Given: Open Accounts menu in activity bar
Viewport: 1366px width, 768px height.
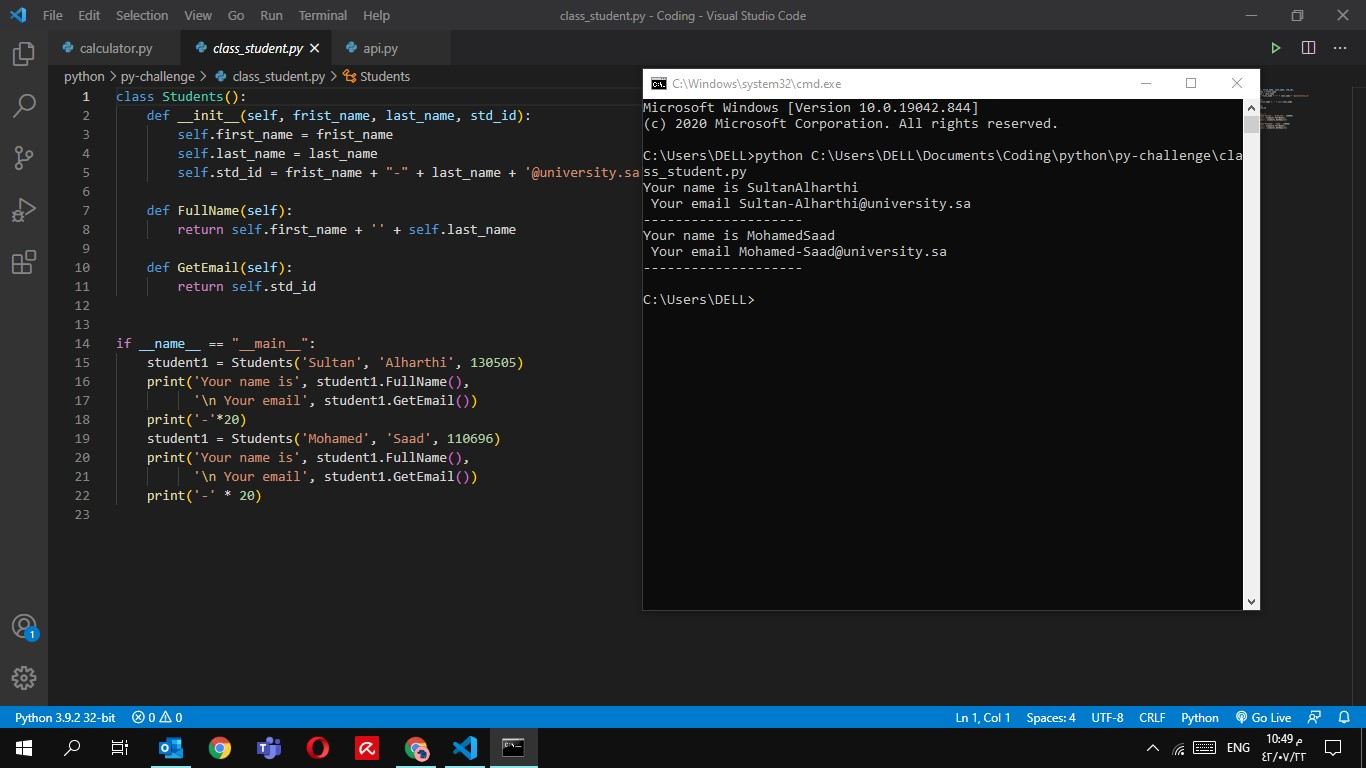Looking at the screenshot, I should [x=24, y=627].
